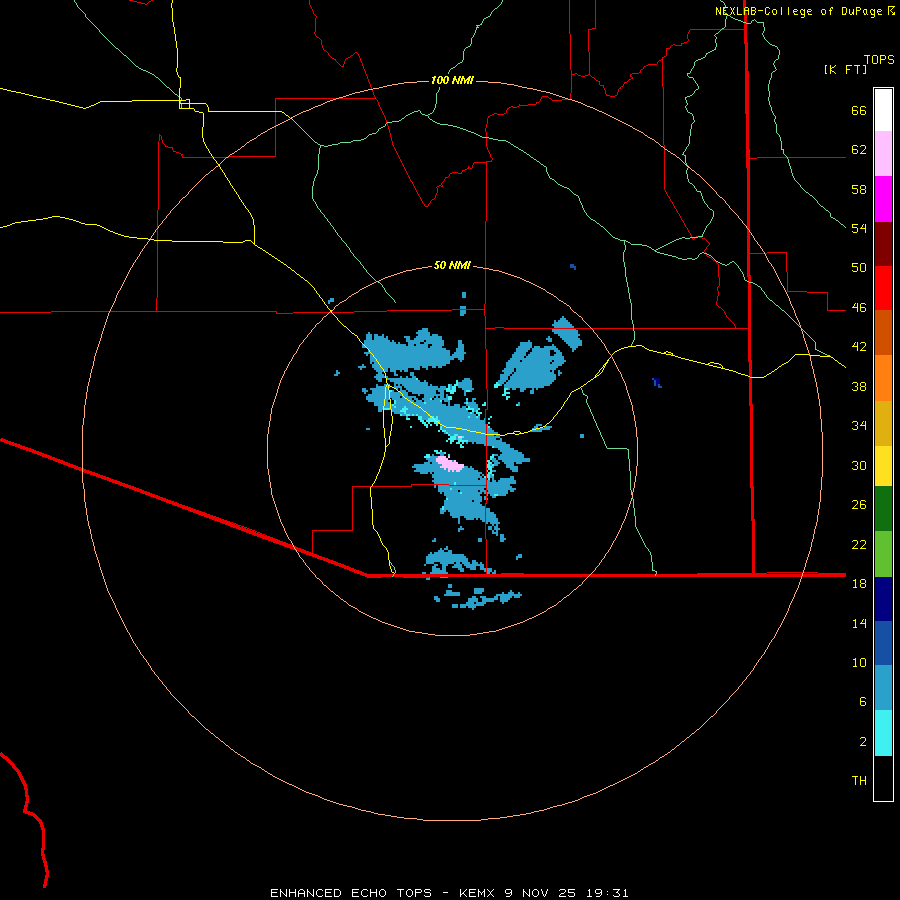Screen dimensions: 900x900
Task: Click the pink echo top patch on radar
Action: 449,464
